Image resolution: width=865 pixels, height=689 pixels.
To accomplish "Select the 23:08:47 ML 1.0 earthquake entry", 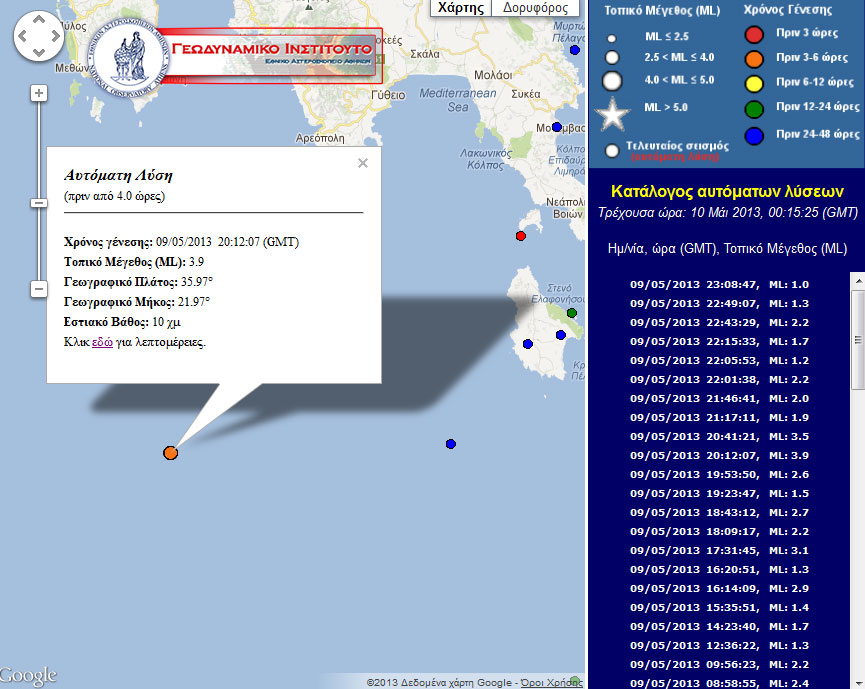I will [720, 284].
